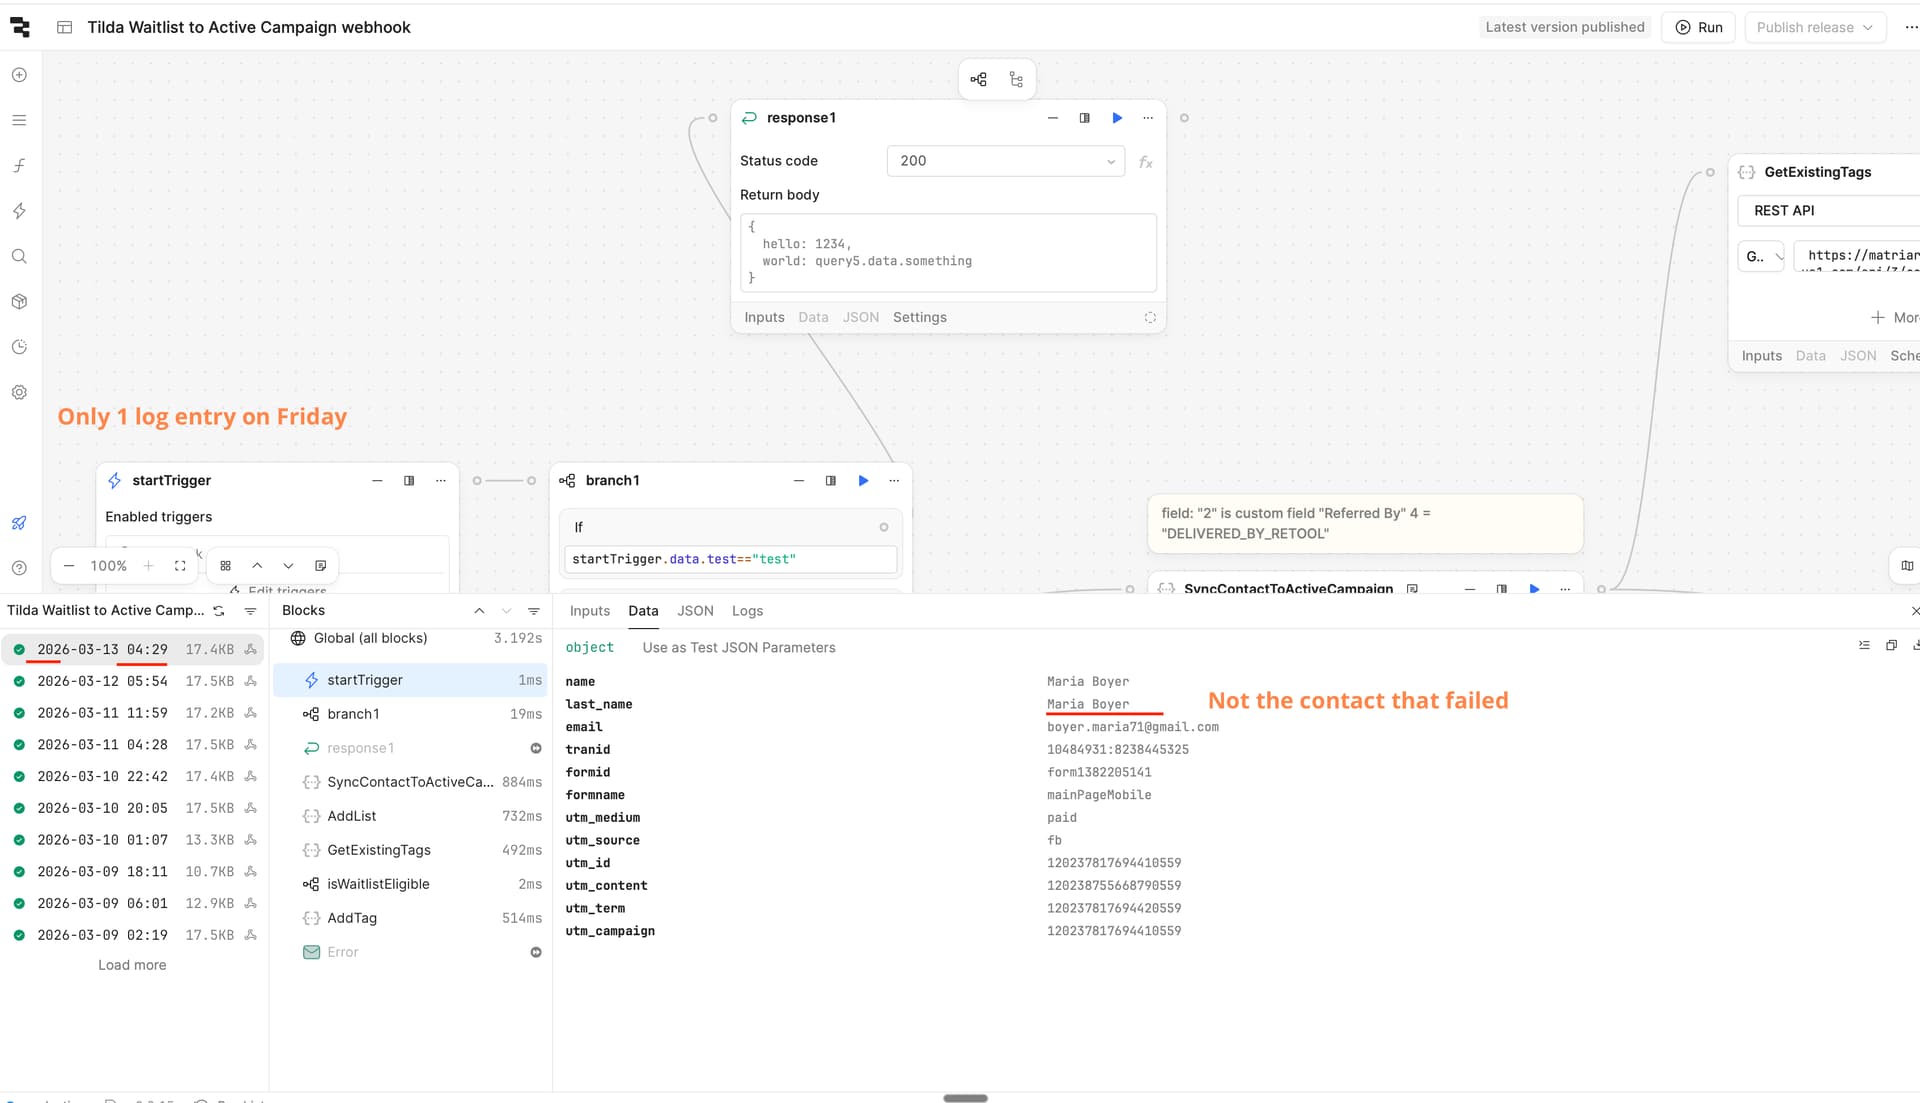Click the triggers lightning icon in sidebar
This screenshot has height=1103, width=1920.
19,211
